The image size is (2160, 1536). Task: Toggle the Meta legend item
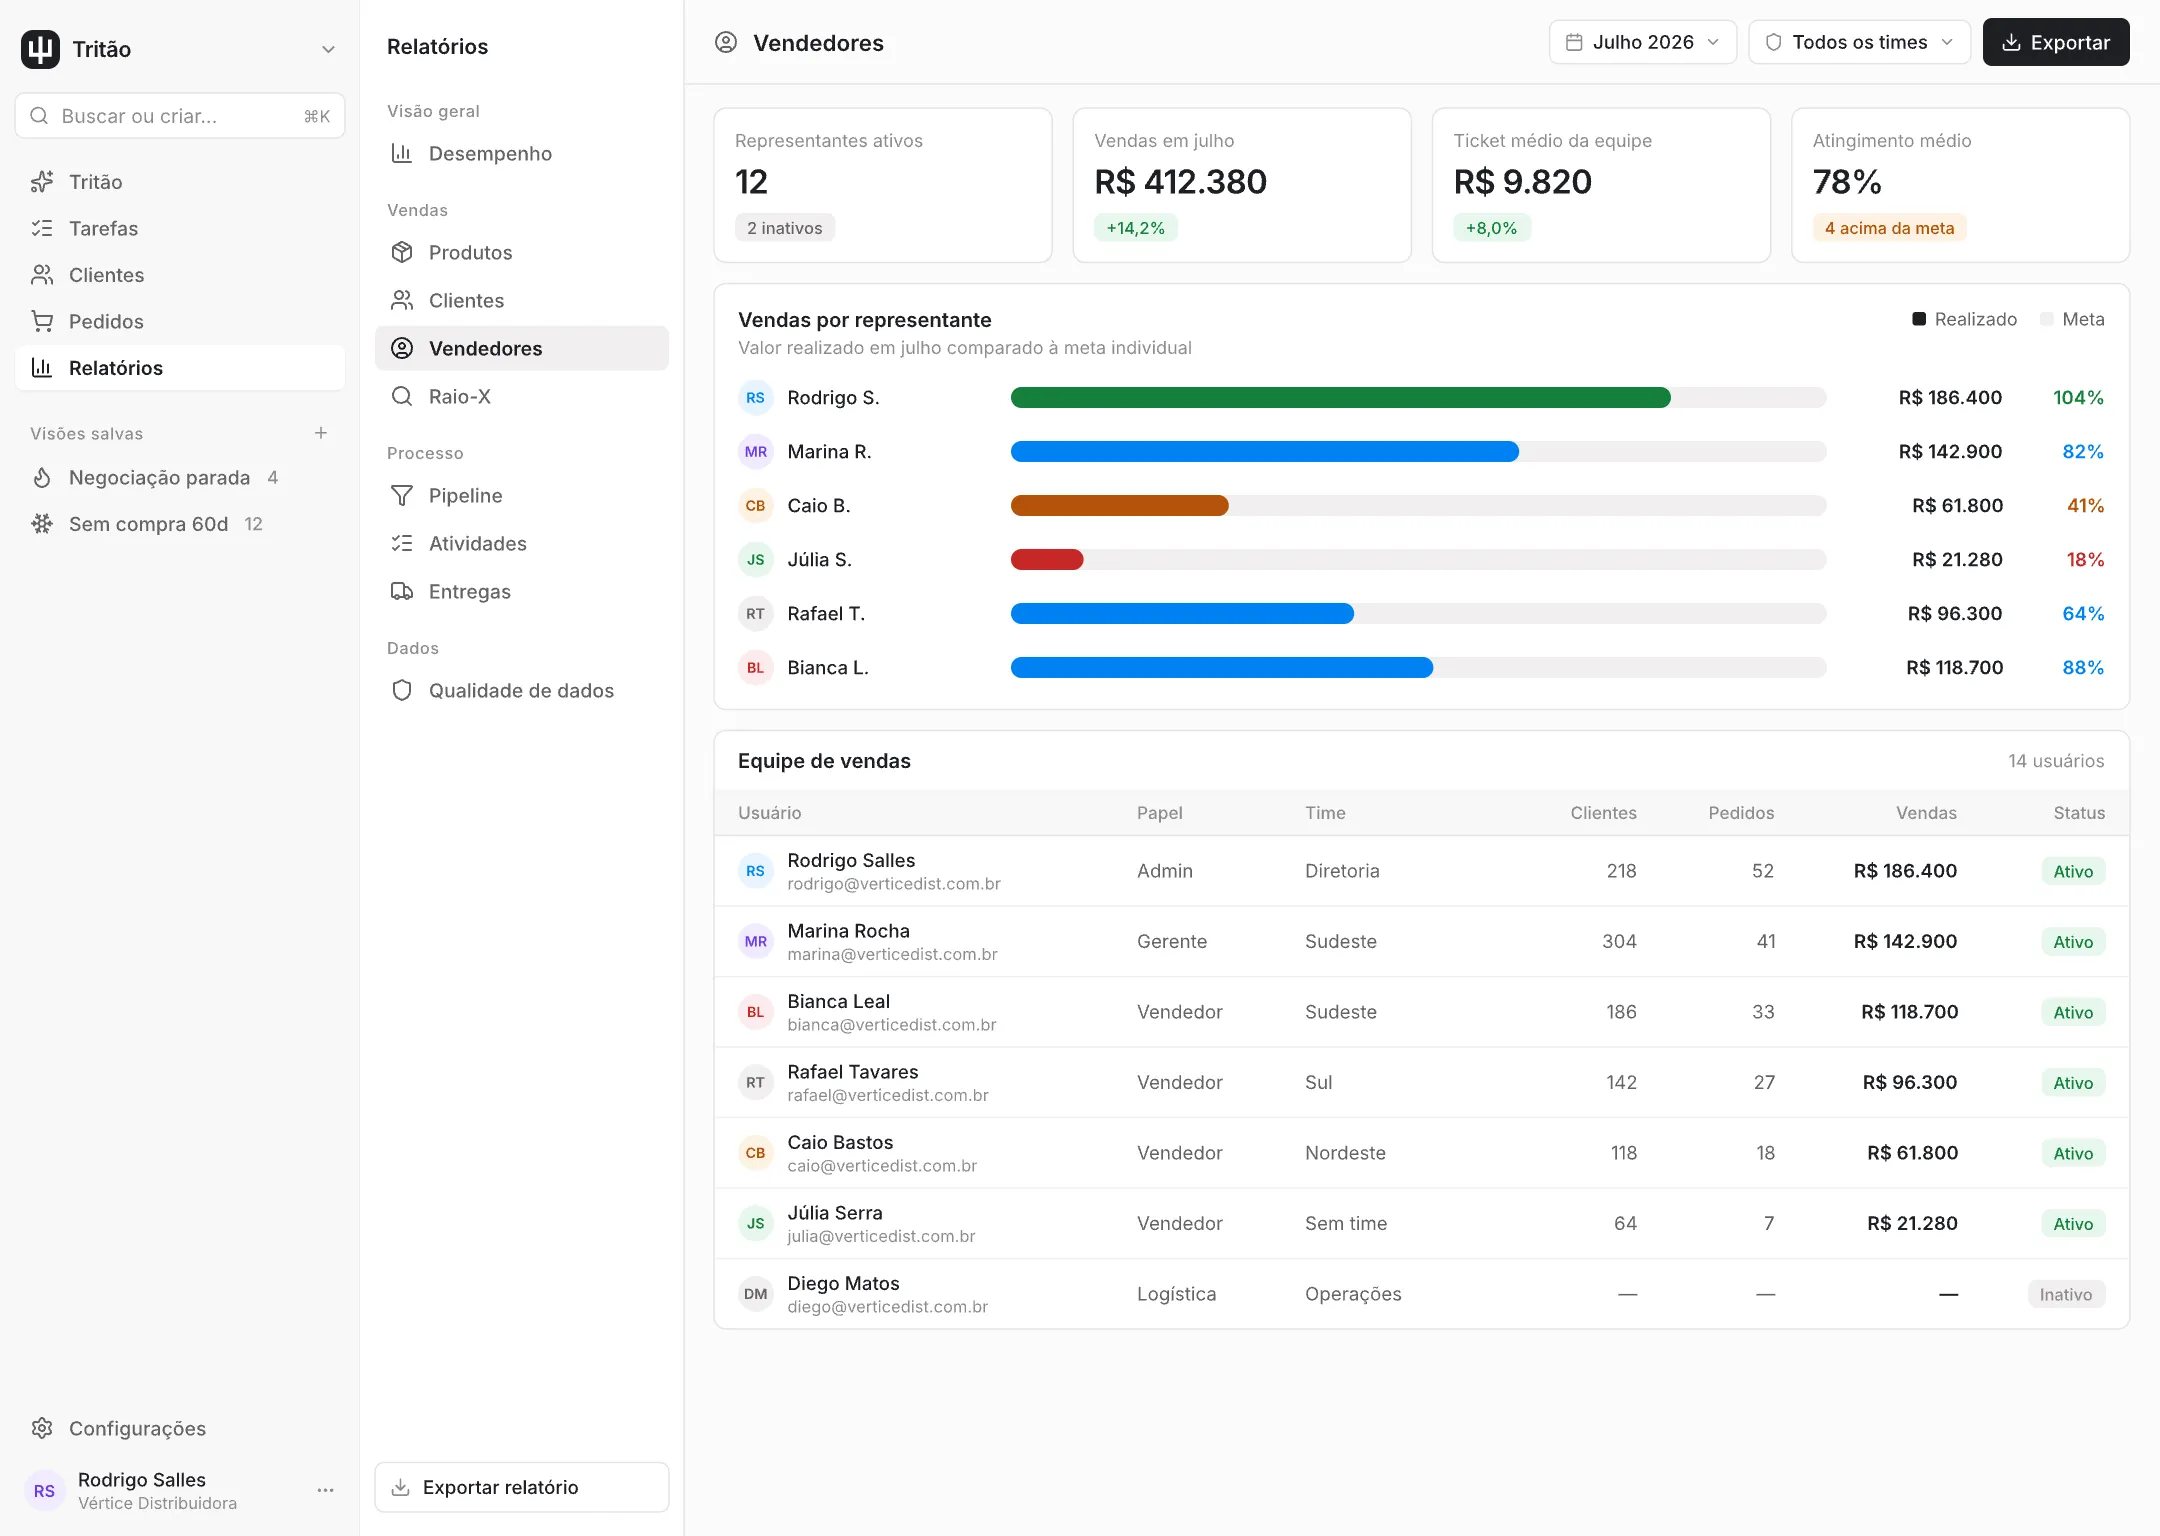click(x=2072, y=319)
